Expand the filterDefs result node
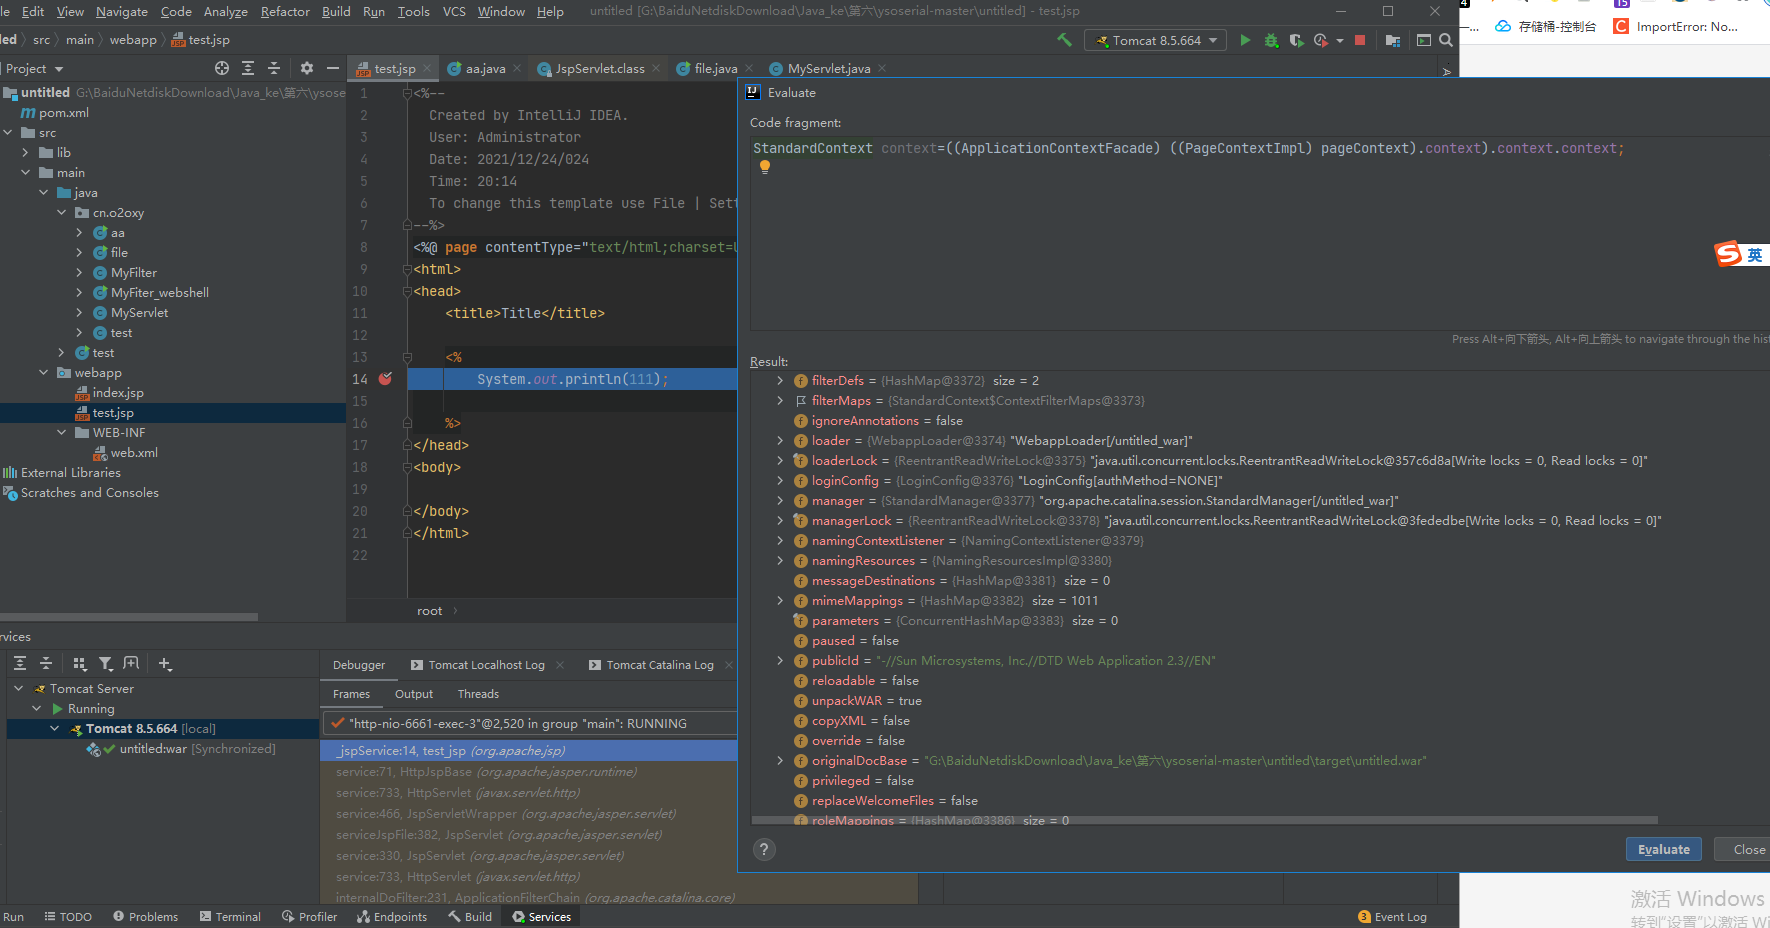 pyautogui.click(x=780, y=380)
